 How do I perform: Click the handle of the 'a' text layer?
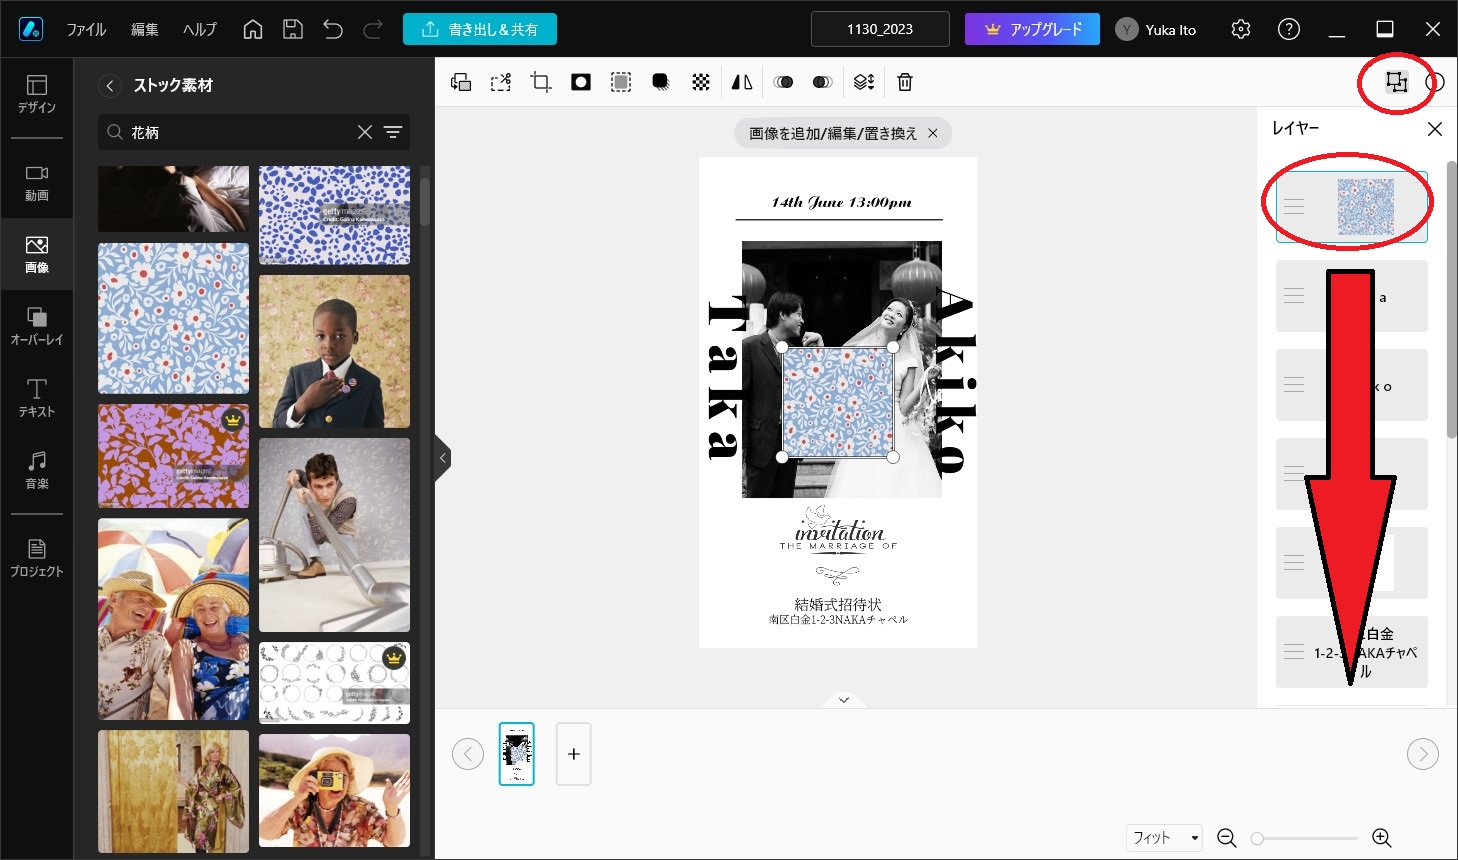point(1294,296)
